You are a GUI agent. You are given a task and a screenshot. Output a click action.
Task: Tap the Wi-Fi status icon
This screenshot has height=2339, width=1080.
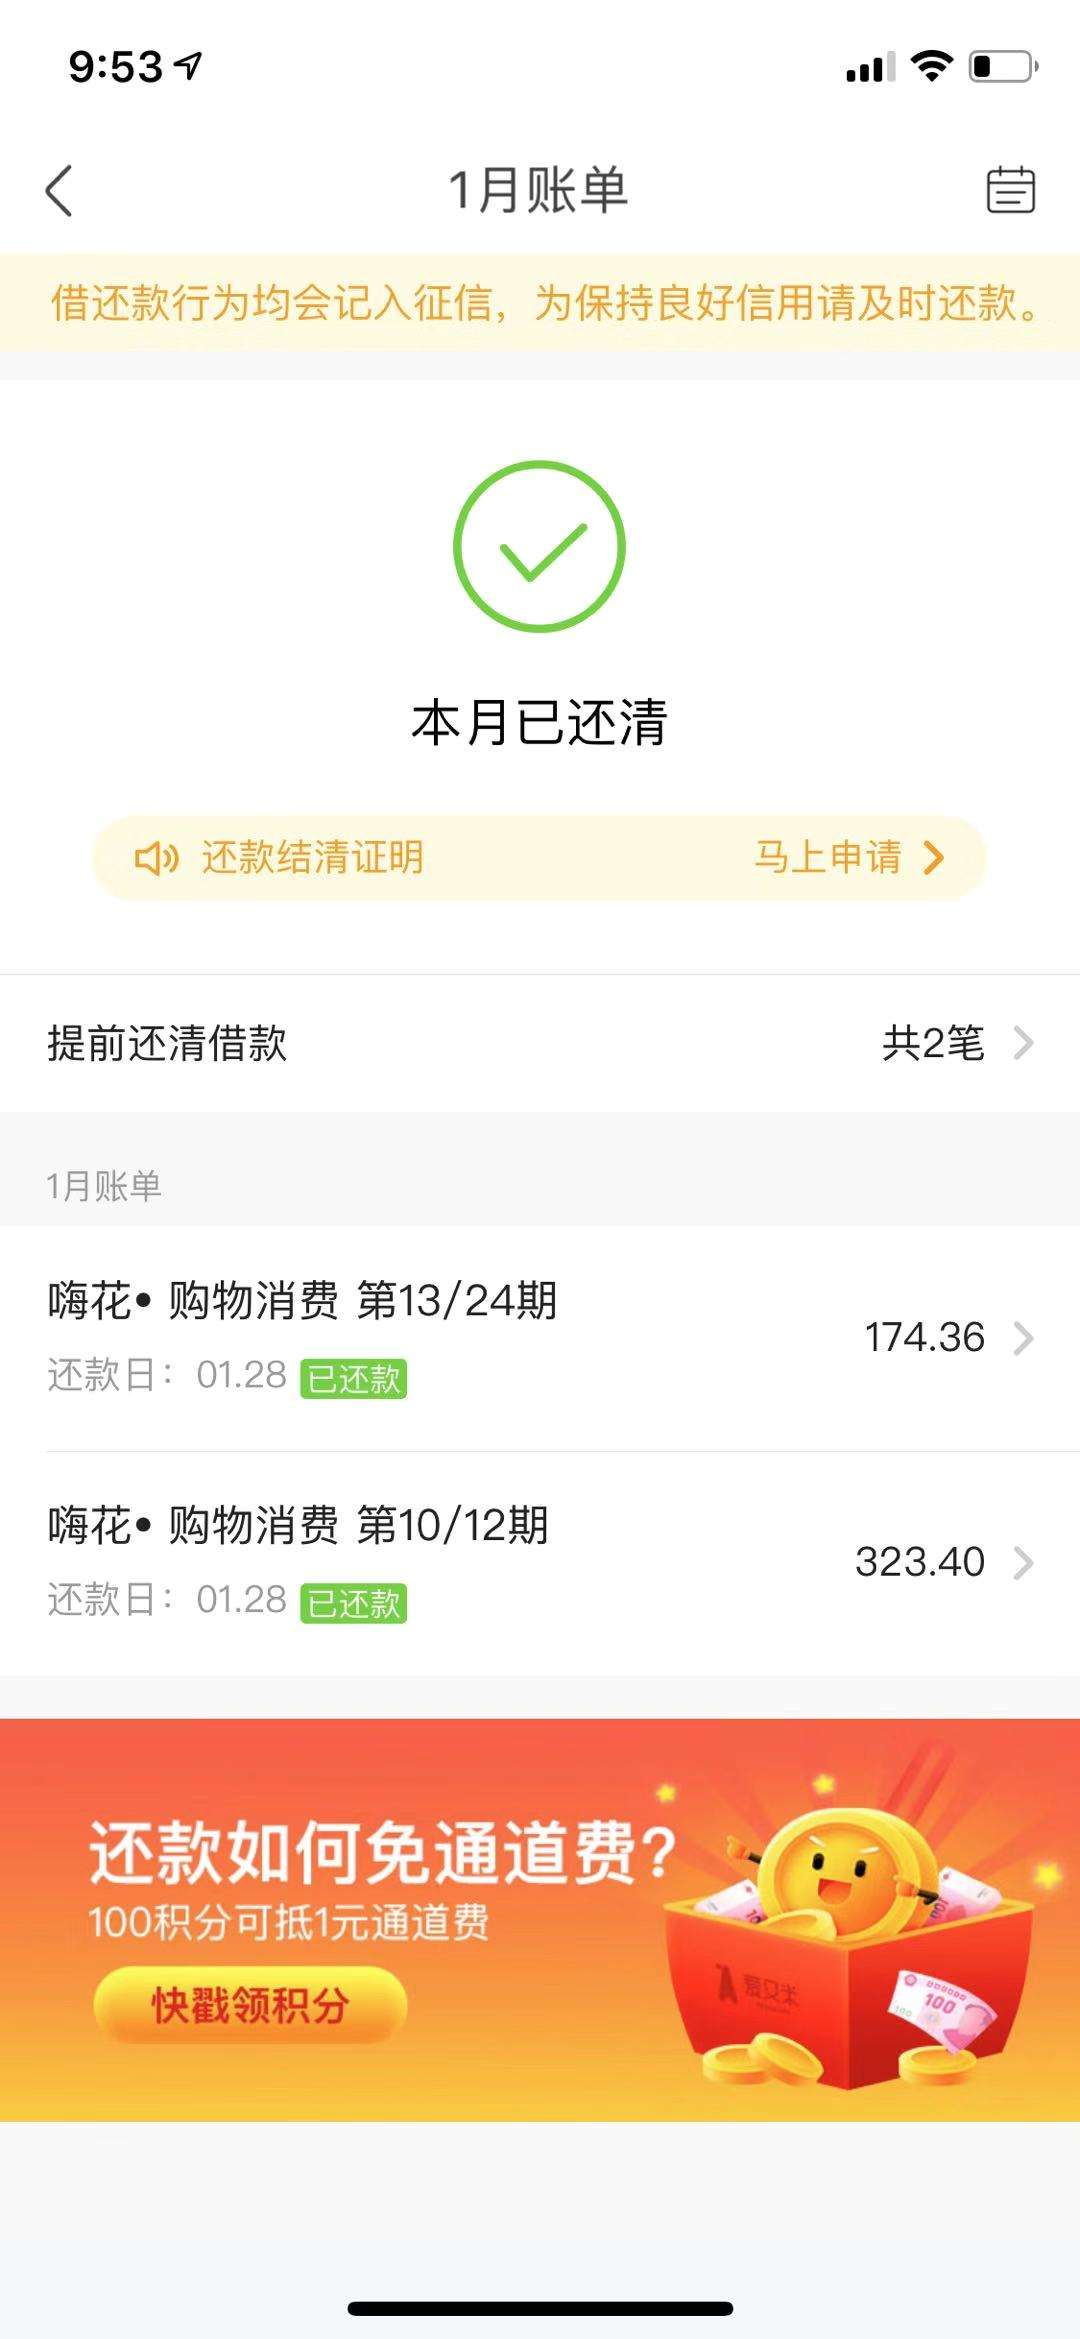coord(931,67)
